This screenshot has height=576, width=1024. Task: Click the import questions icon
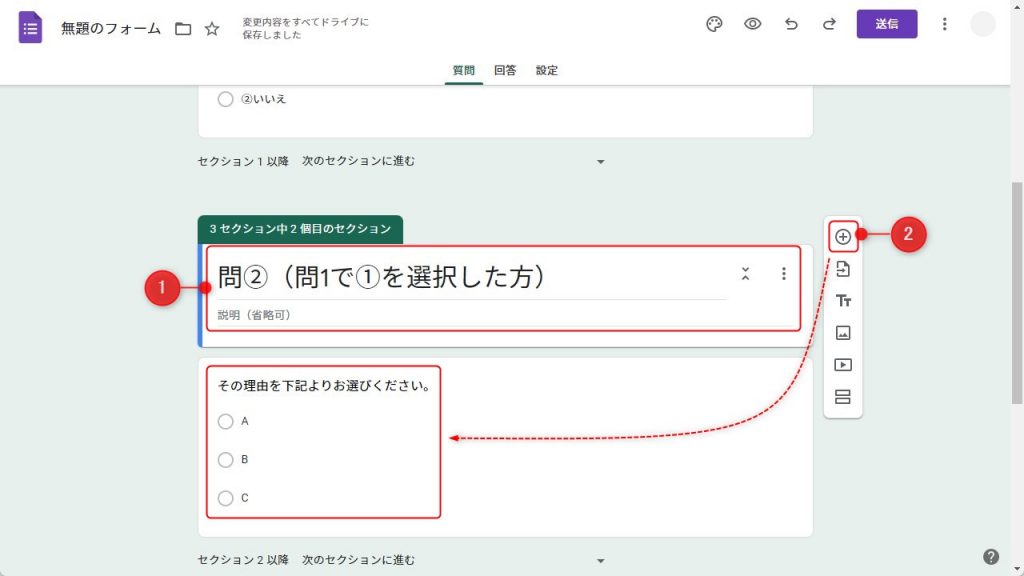pos(842,268)
